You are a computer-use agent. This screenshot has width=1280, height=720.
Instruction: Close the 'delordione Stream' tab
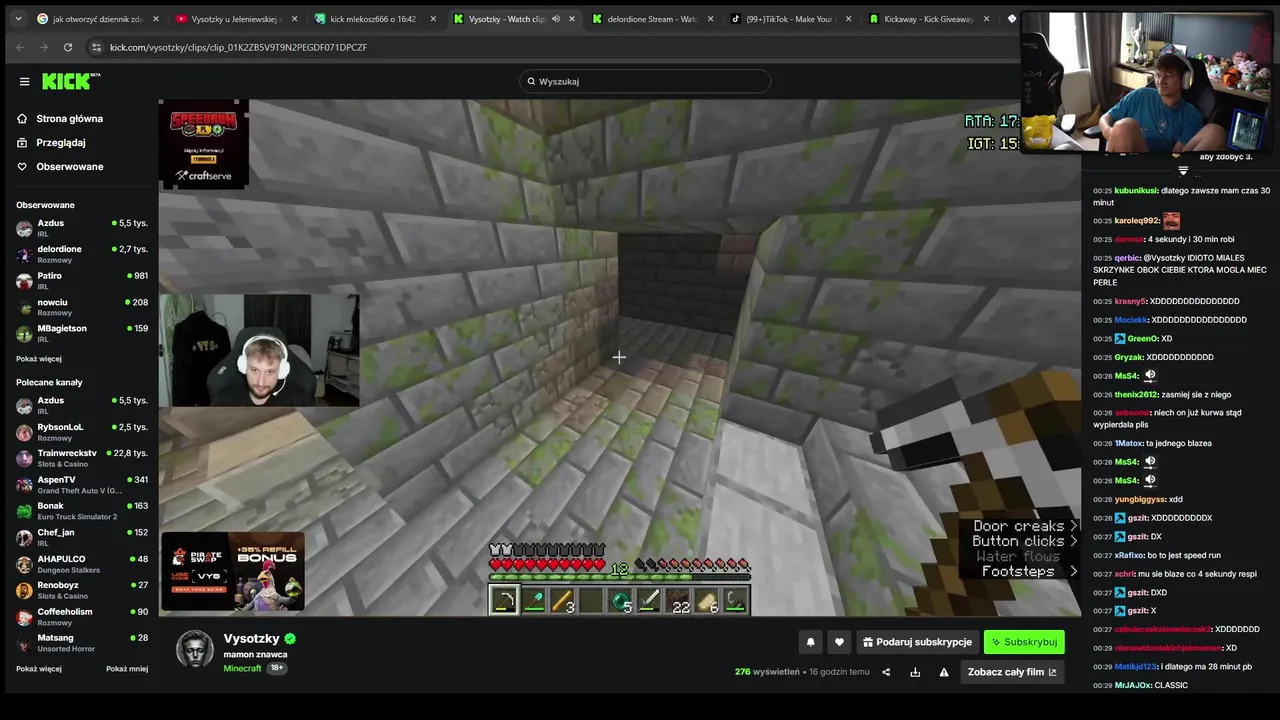point(710,19)
